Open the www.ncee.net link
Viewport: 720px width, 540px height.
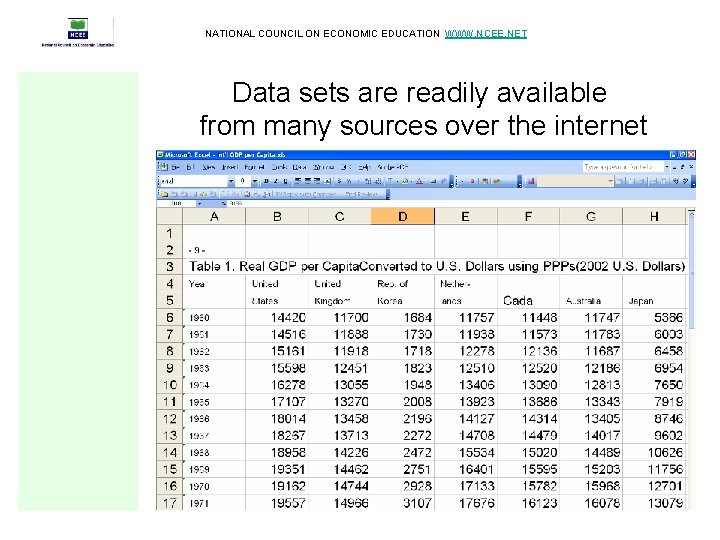[x=485, y=34]
